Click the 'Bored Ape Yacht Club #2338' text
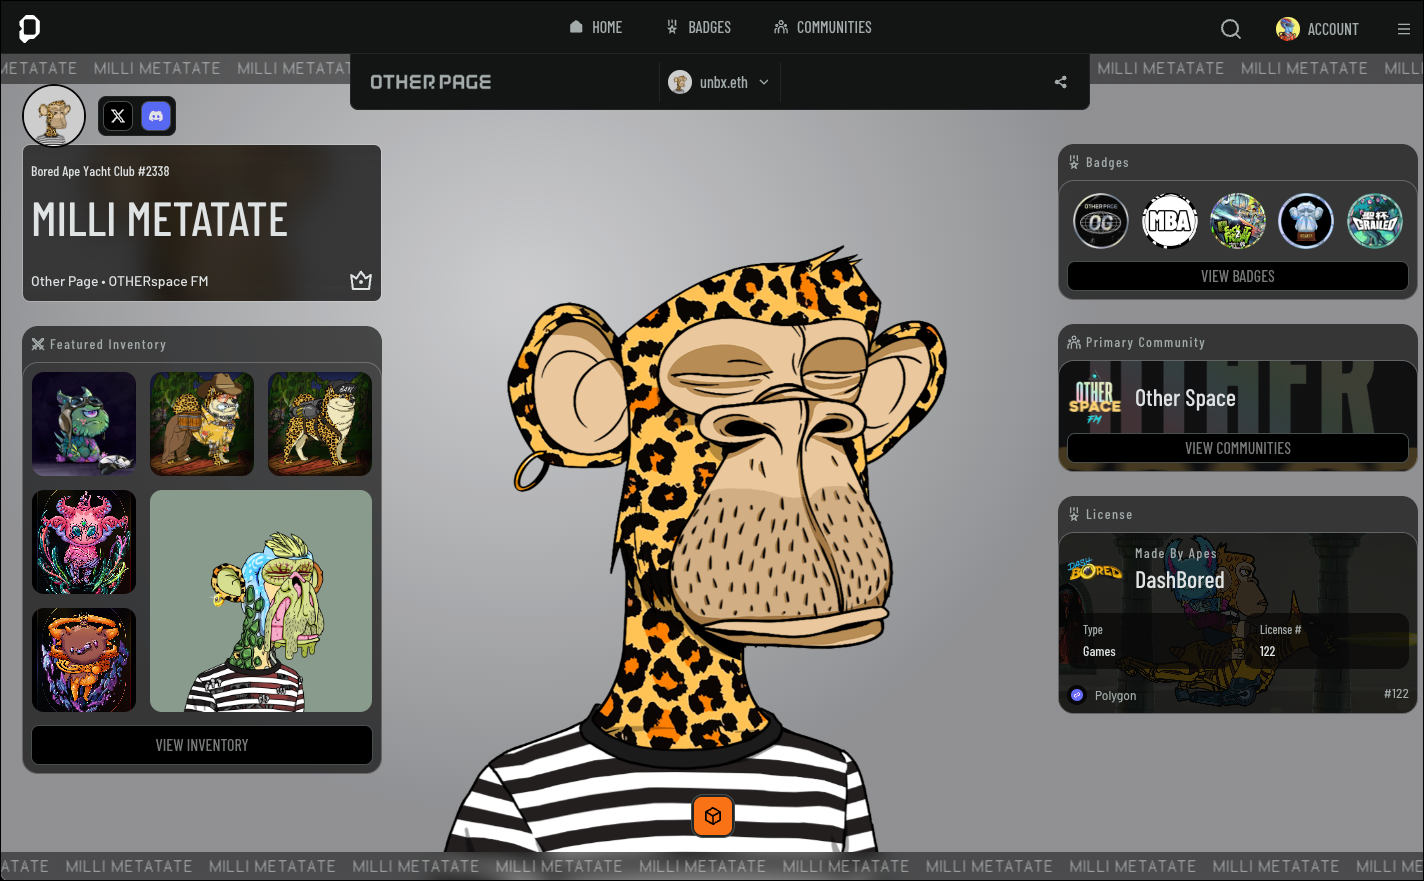 tap(100, 171)
